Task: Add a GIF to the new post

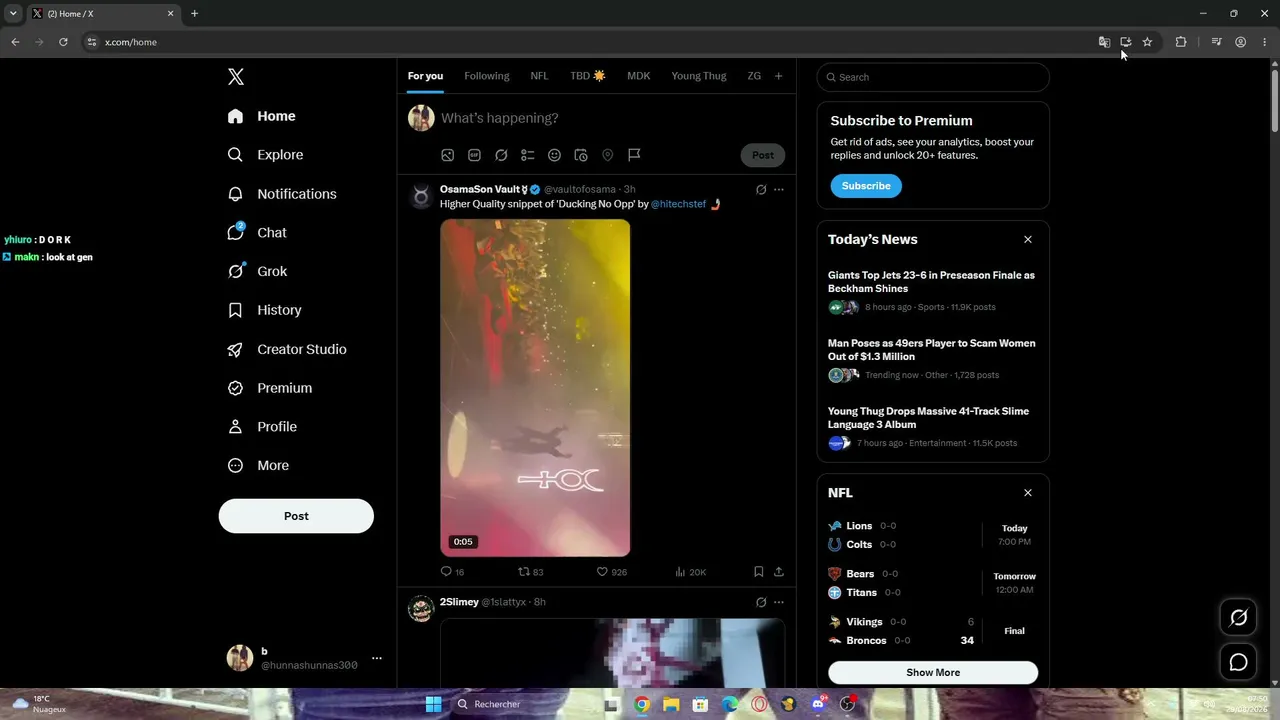Action: coord(475,155)
